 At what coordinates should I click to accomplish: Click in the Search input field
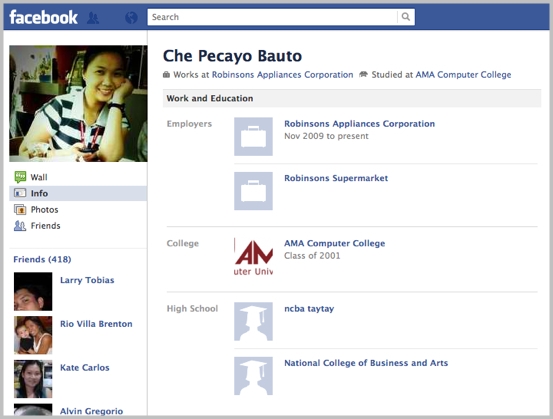click(x=272, y=17)
